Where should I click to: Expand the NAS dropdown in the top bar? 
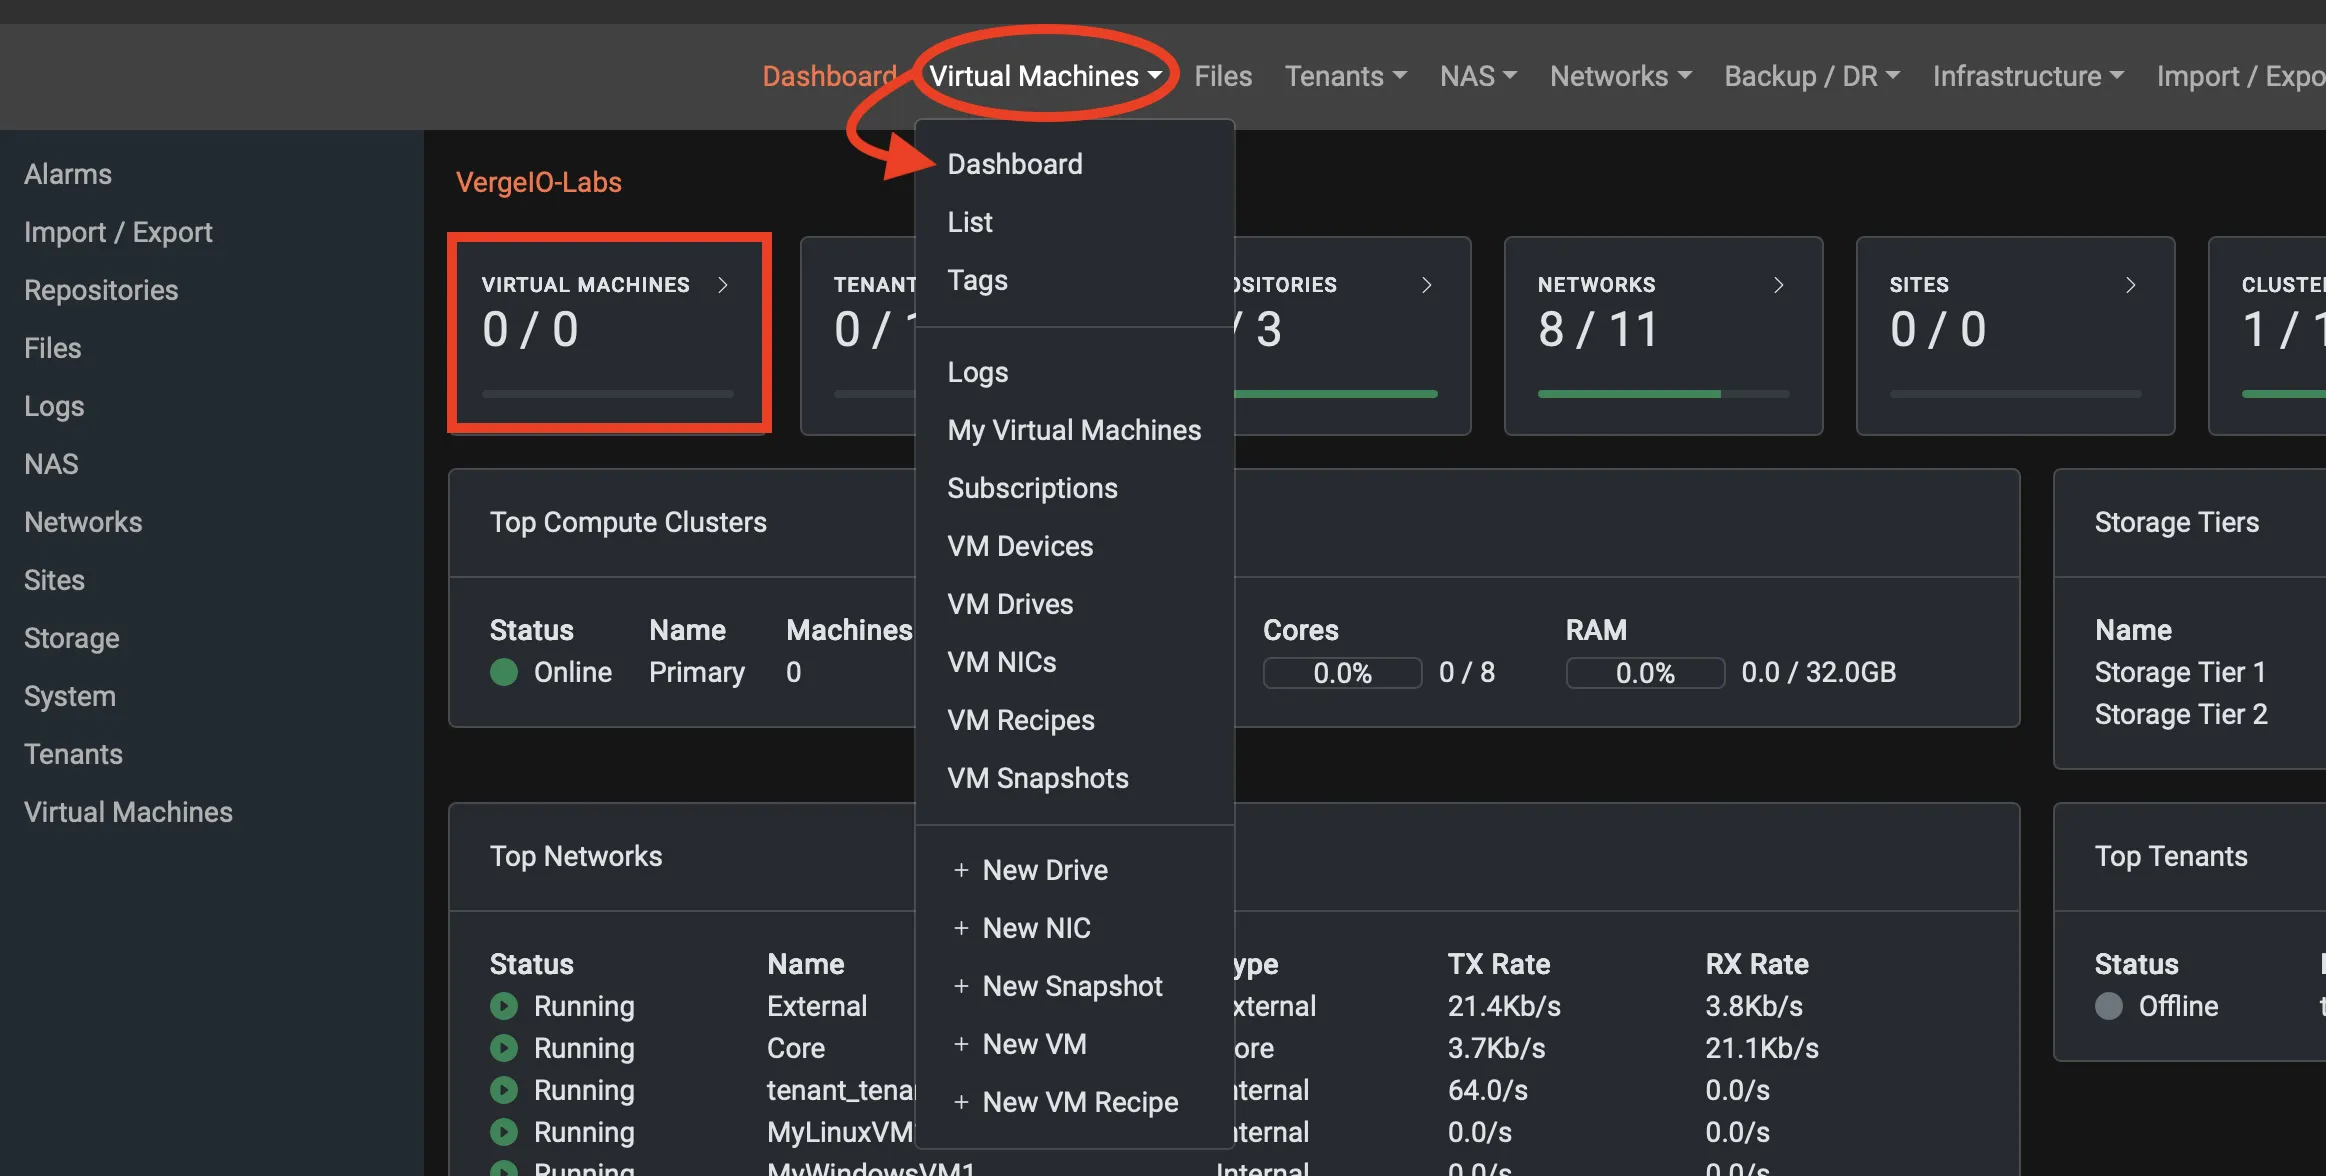[1477, 75]
